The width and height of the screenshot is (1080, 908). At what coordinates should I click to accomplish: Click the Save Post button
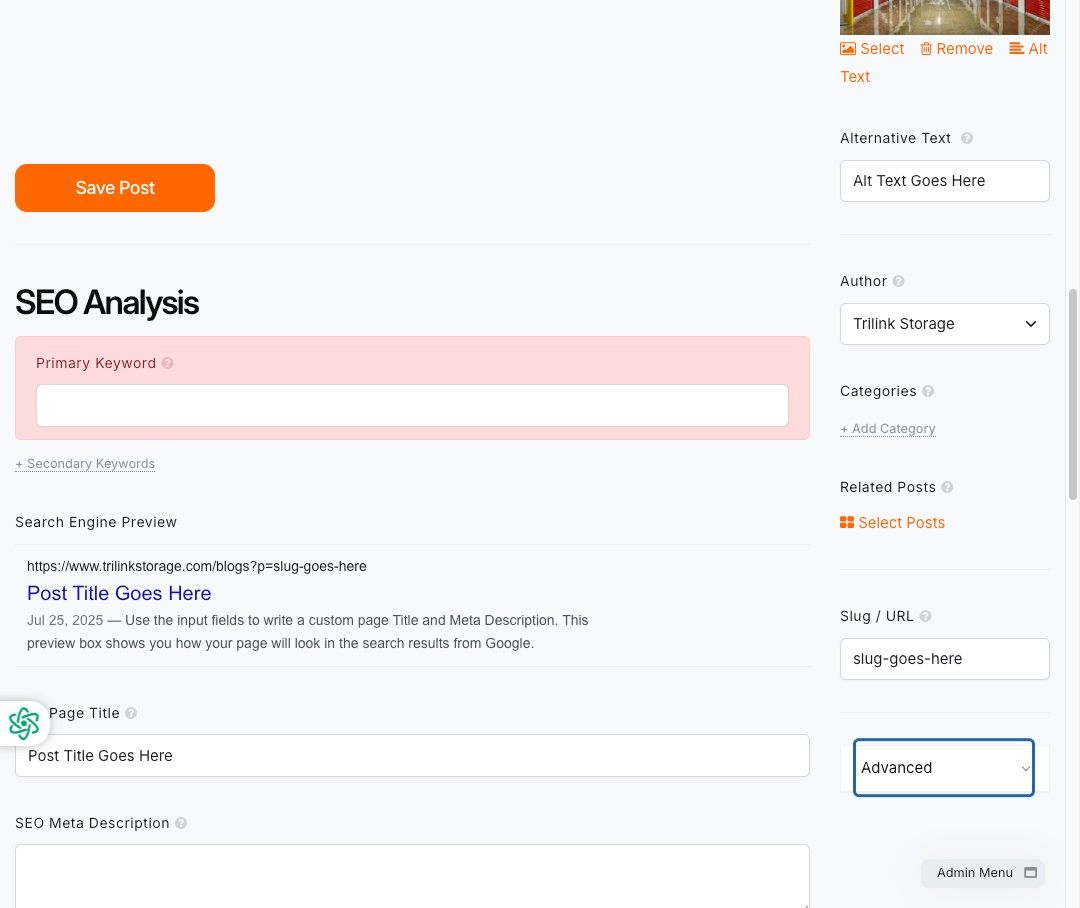tap(115, 188)
